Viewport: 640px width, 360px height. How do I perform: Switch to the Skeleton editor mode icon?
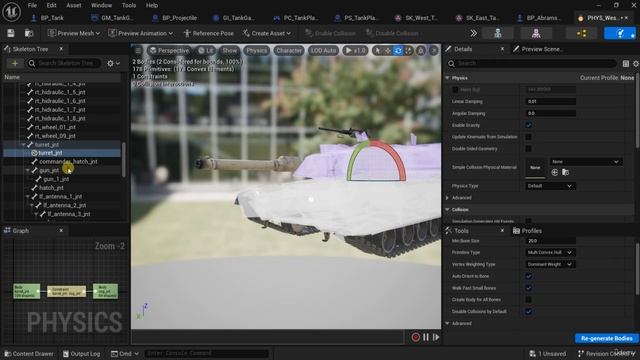click(498, 33)
